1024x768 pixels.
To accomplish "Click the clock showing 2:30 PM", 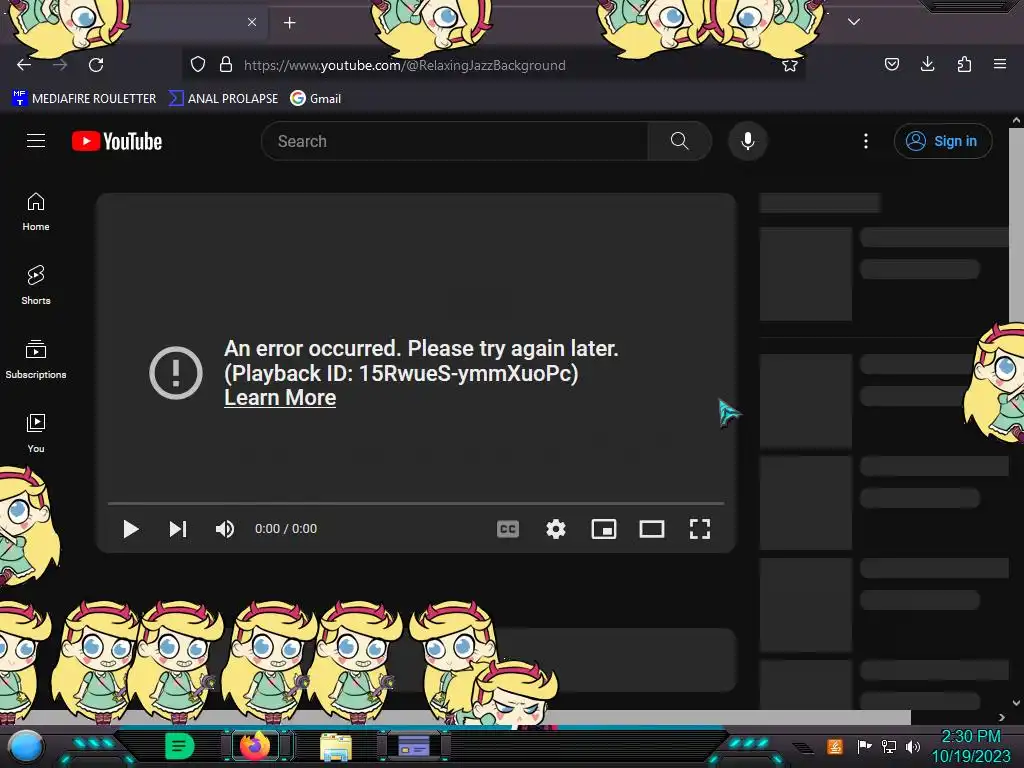I will pos(970,737).
